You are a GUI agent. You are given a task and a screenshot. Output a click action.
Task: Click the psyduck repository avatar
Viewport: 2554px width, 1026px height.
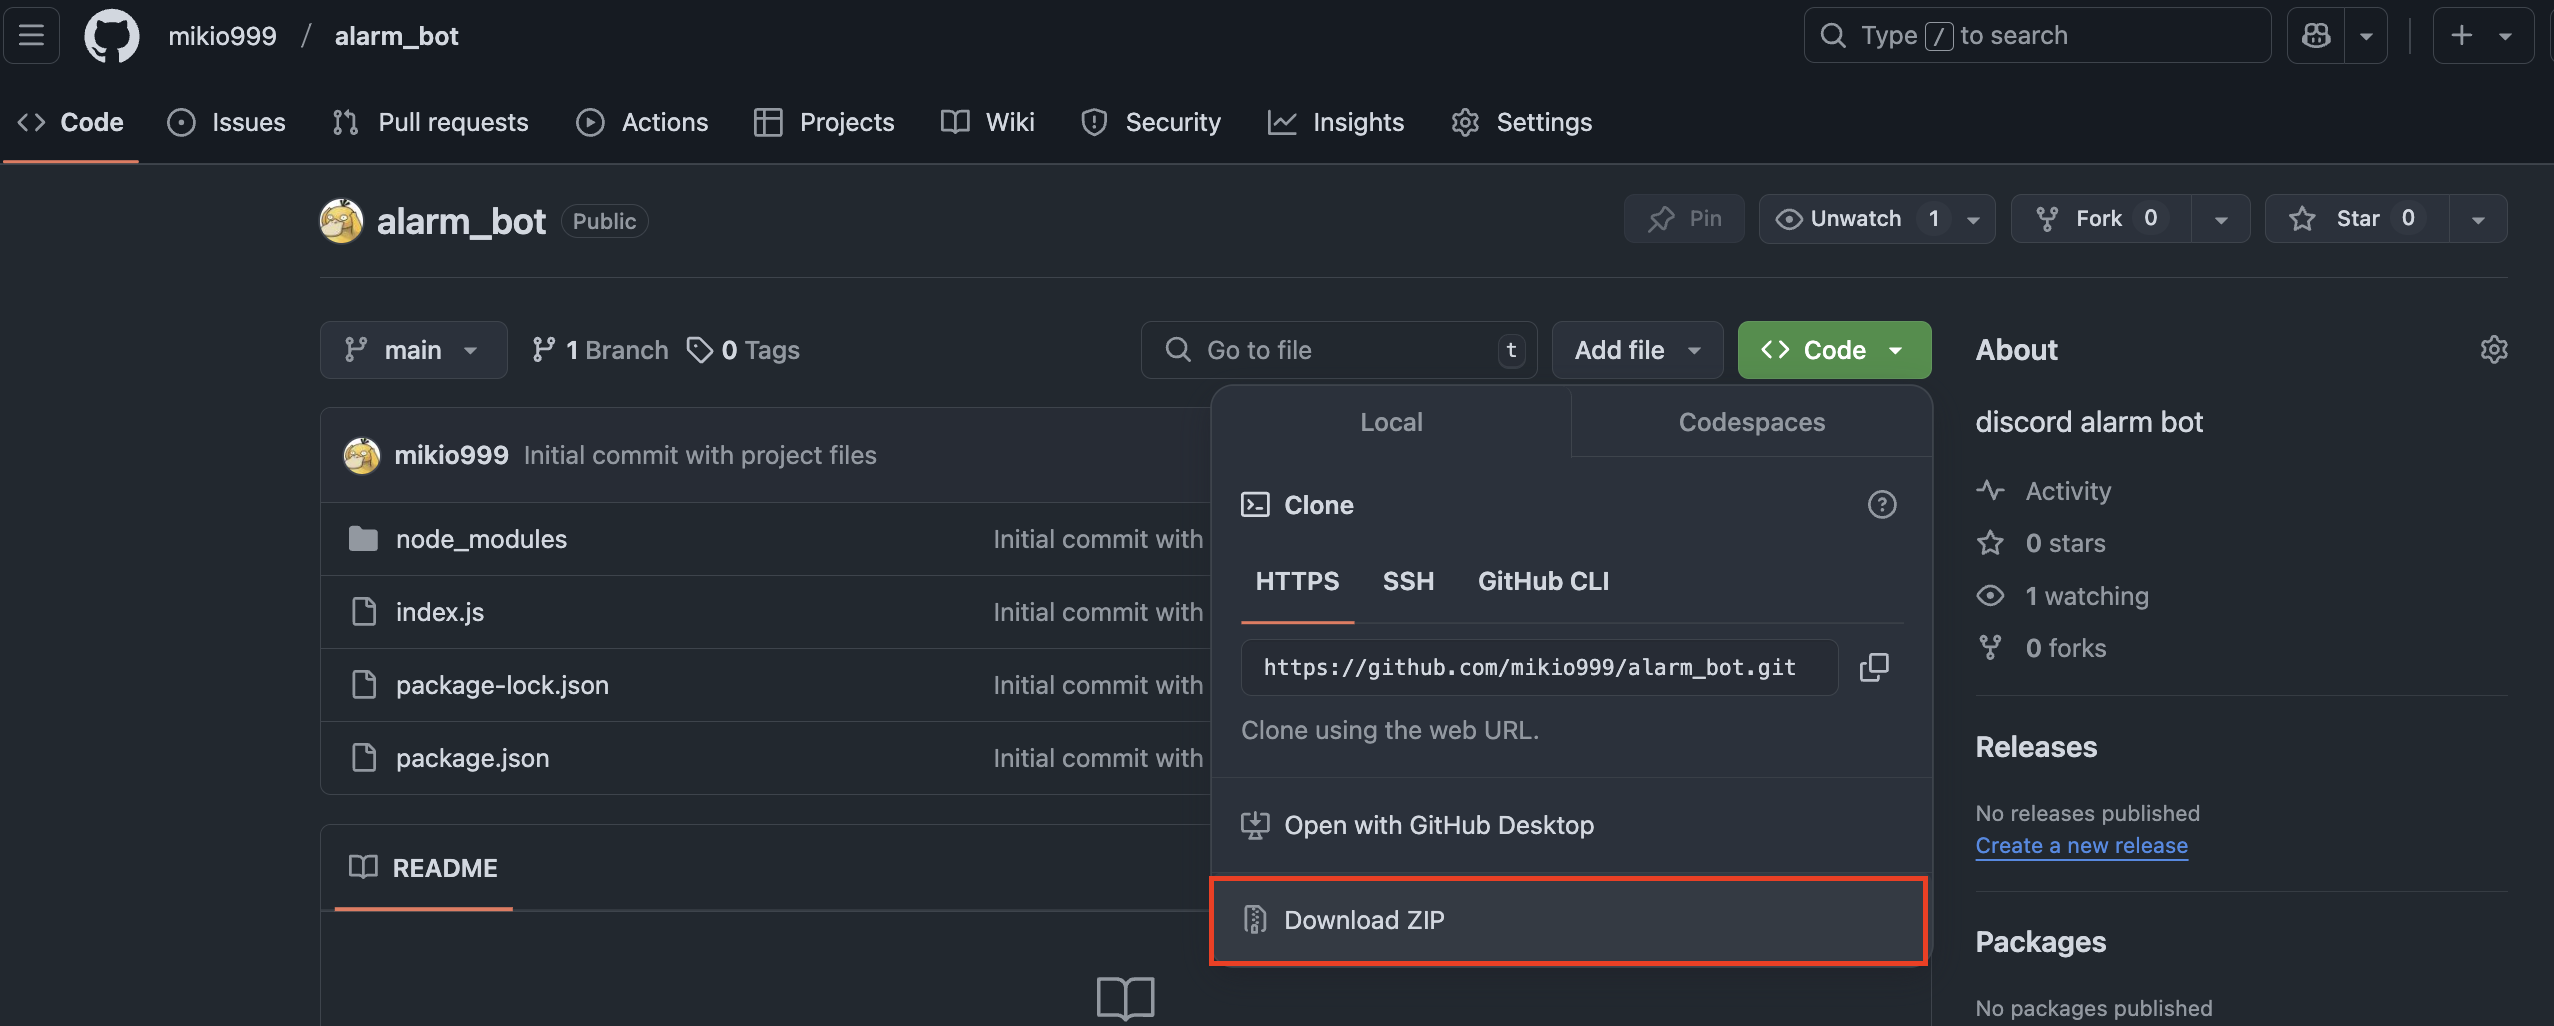(340, 220)
